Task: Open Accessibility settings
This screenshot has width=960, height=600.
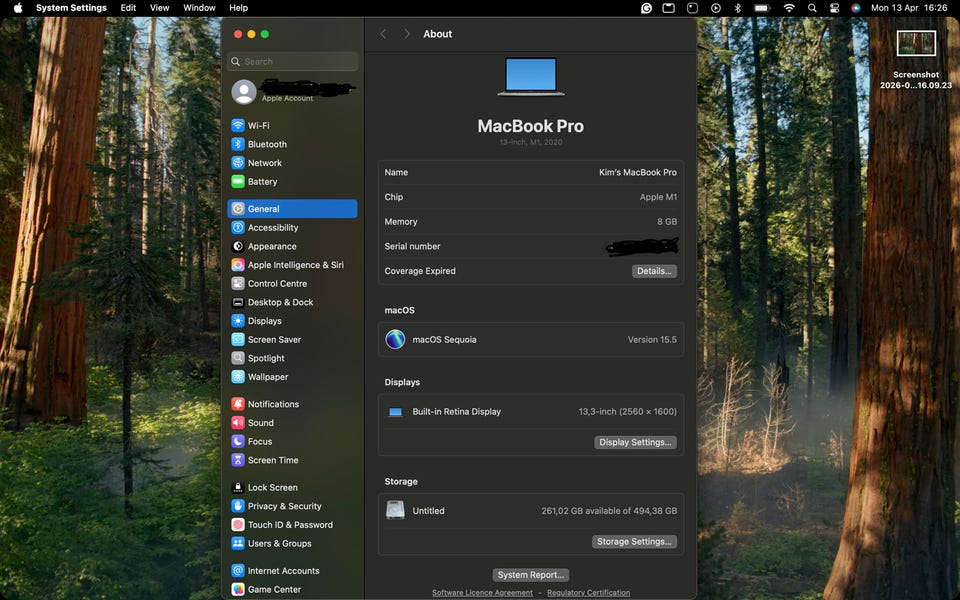Action: pyautogui.click(x=292, y=227)
